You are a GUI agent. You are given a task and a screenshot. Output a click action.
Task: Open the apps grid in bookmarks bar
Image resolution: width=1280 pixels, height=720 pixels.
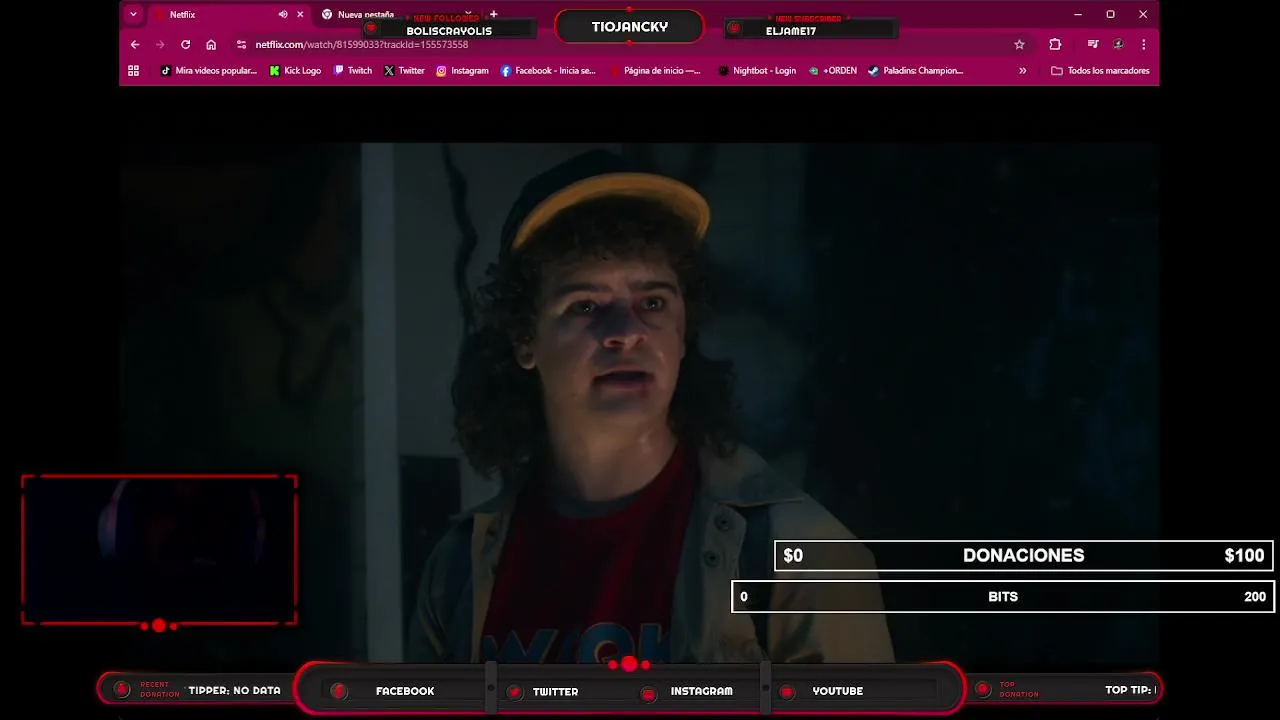tap(133, 71)
